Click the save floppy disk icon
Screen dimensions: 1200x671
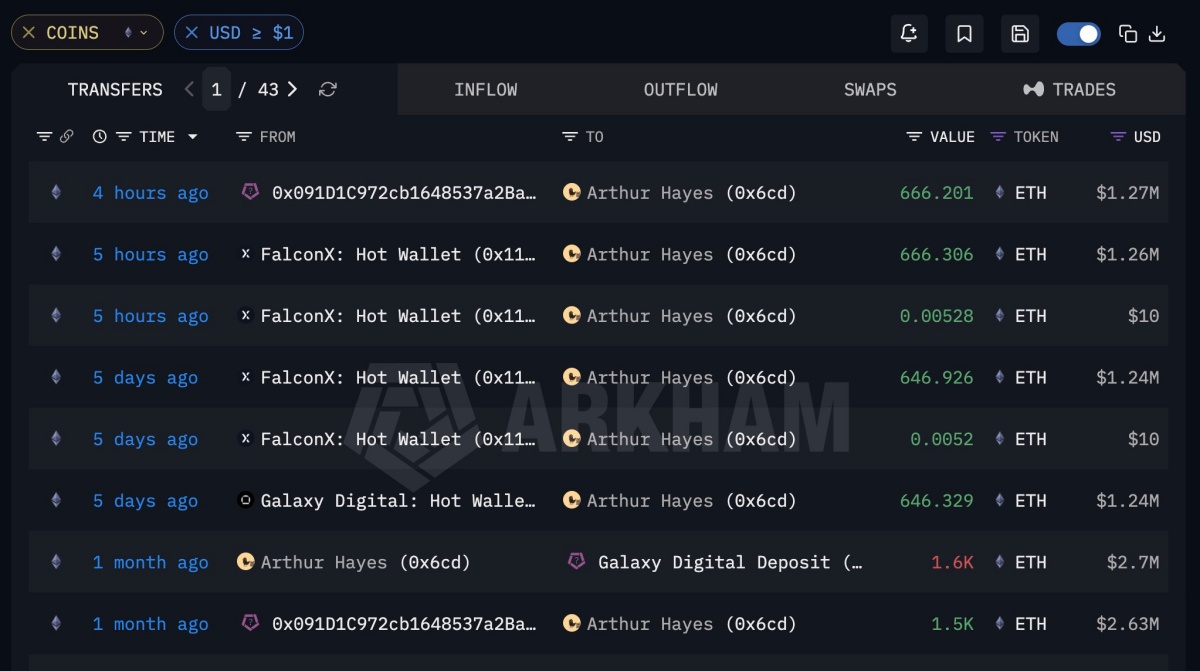pos(1020,33)
